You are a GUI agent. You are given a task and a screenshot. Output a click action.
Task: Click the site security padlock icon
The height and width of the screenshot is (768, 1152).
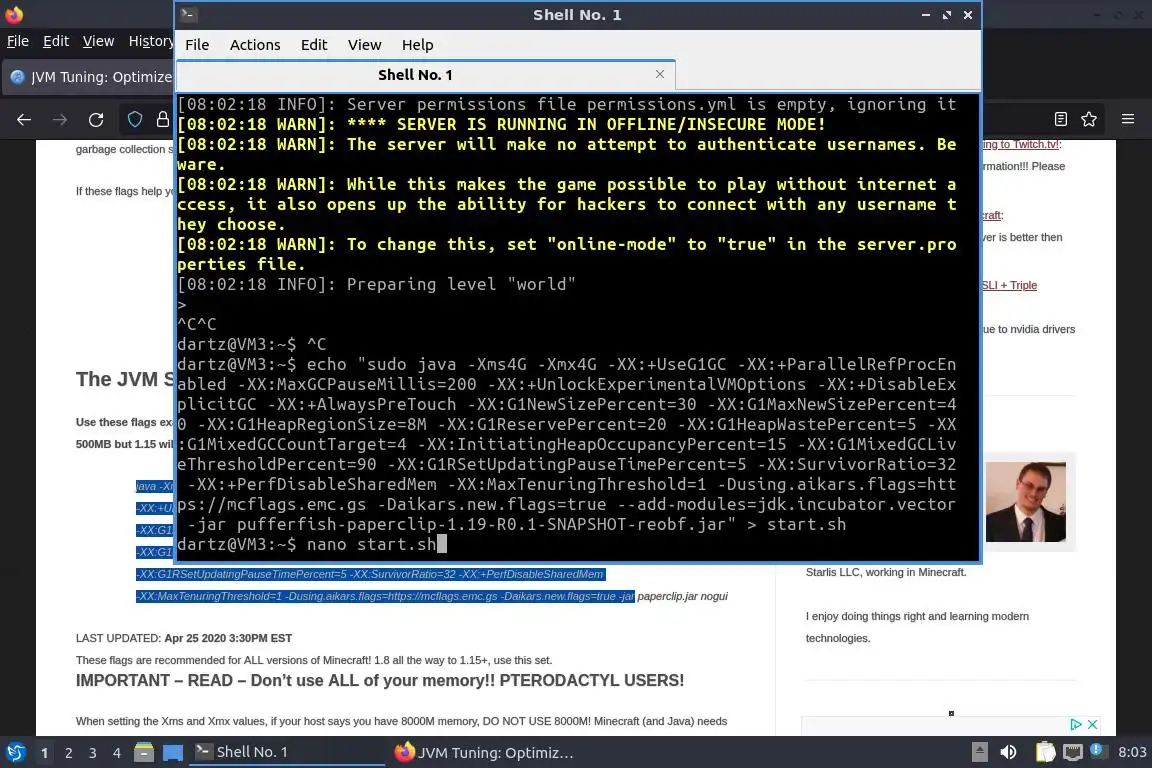[x=162, y=119]
